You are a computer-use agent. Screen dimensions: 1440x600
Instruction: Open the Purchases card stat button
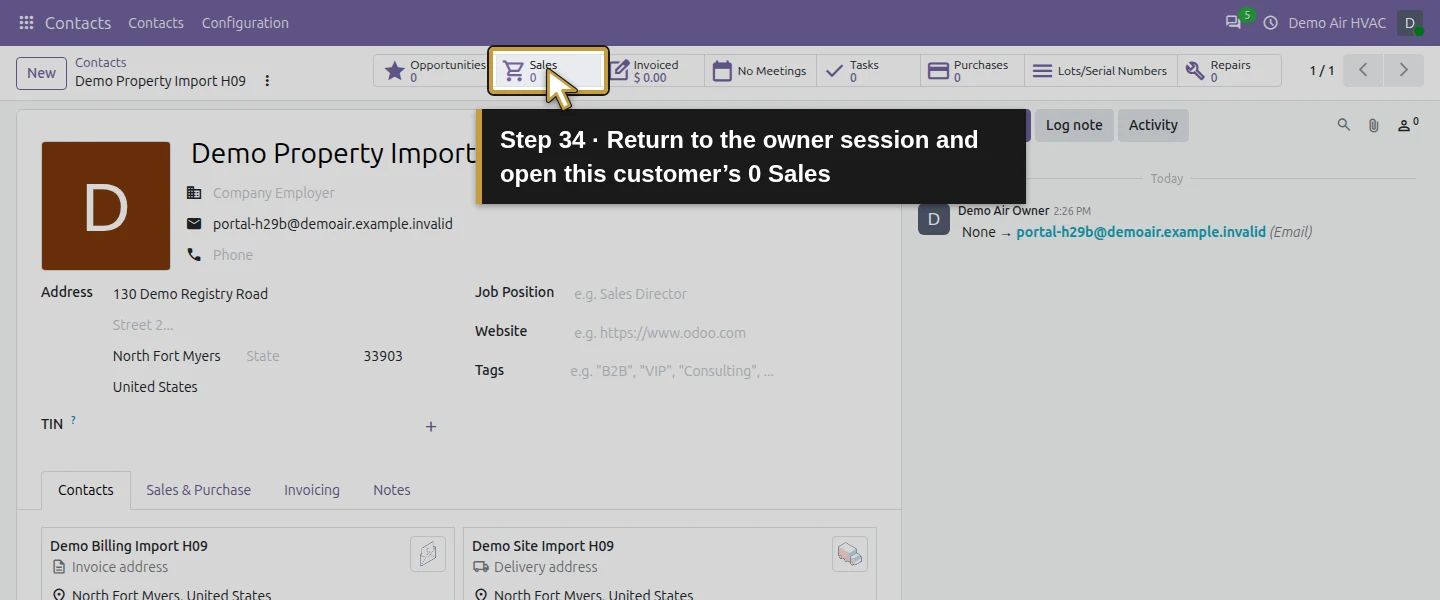click(972, 71)
